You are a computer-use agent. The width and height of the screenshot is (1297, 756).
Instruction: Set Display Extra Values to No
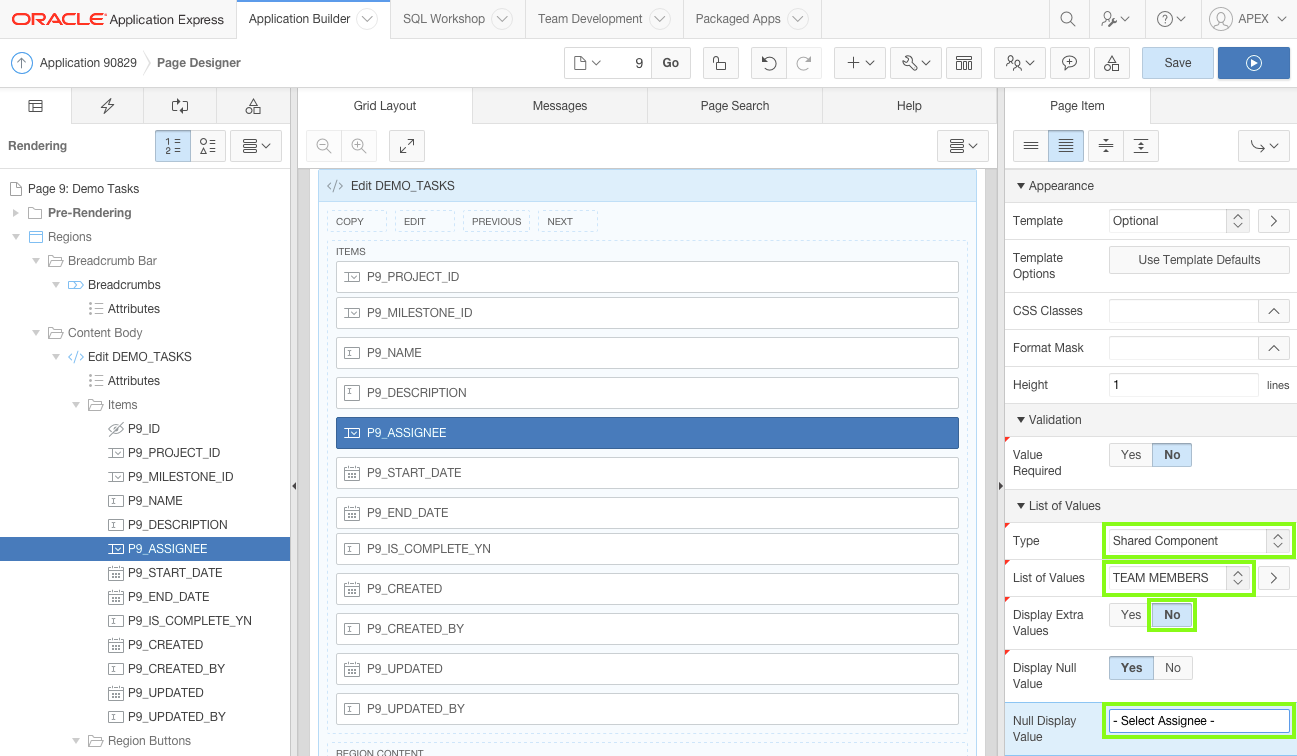[x=1172, y=615]
